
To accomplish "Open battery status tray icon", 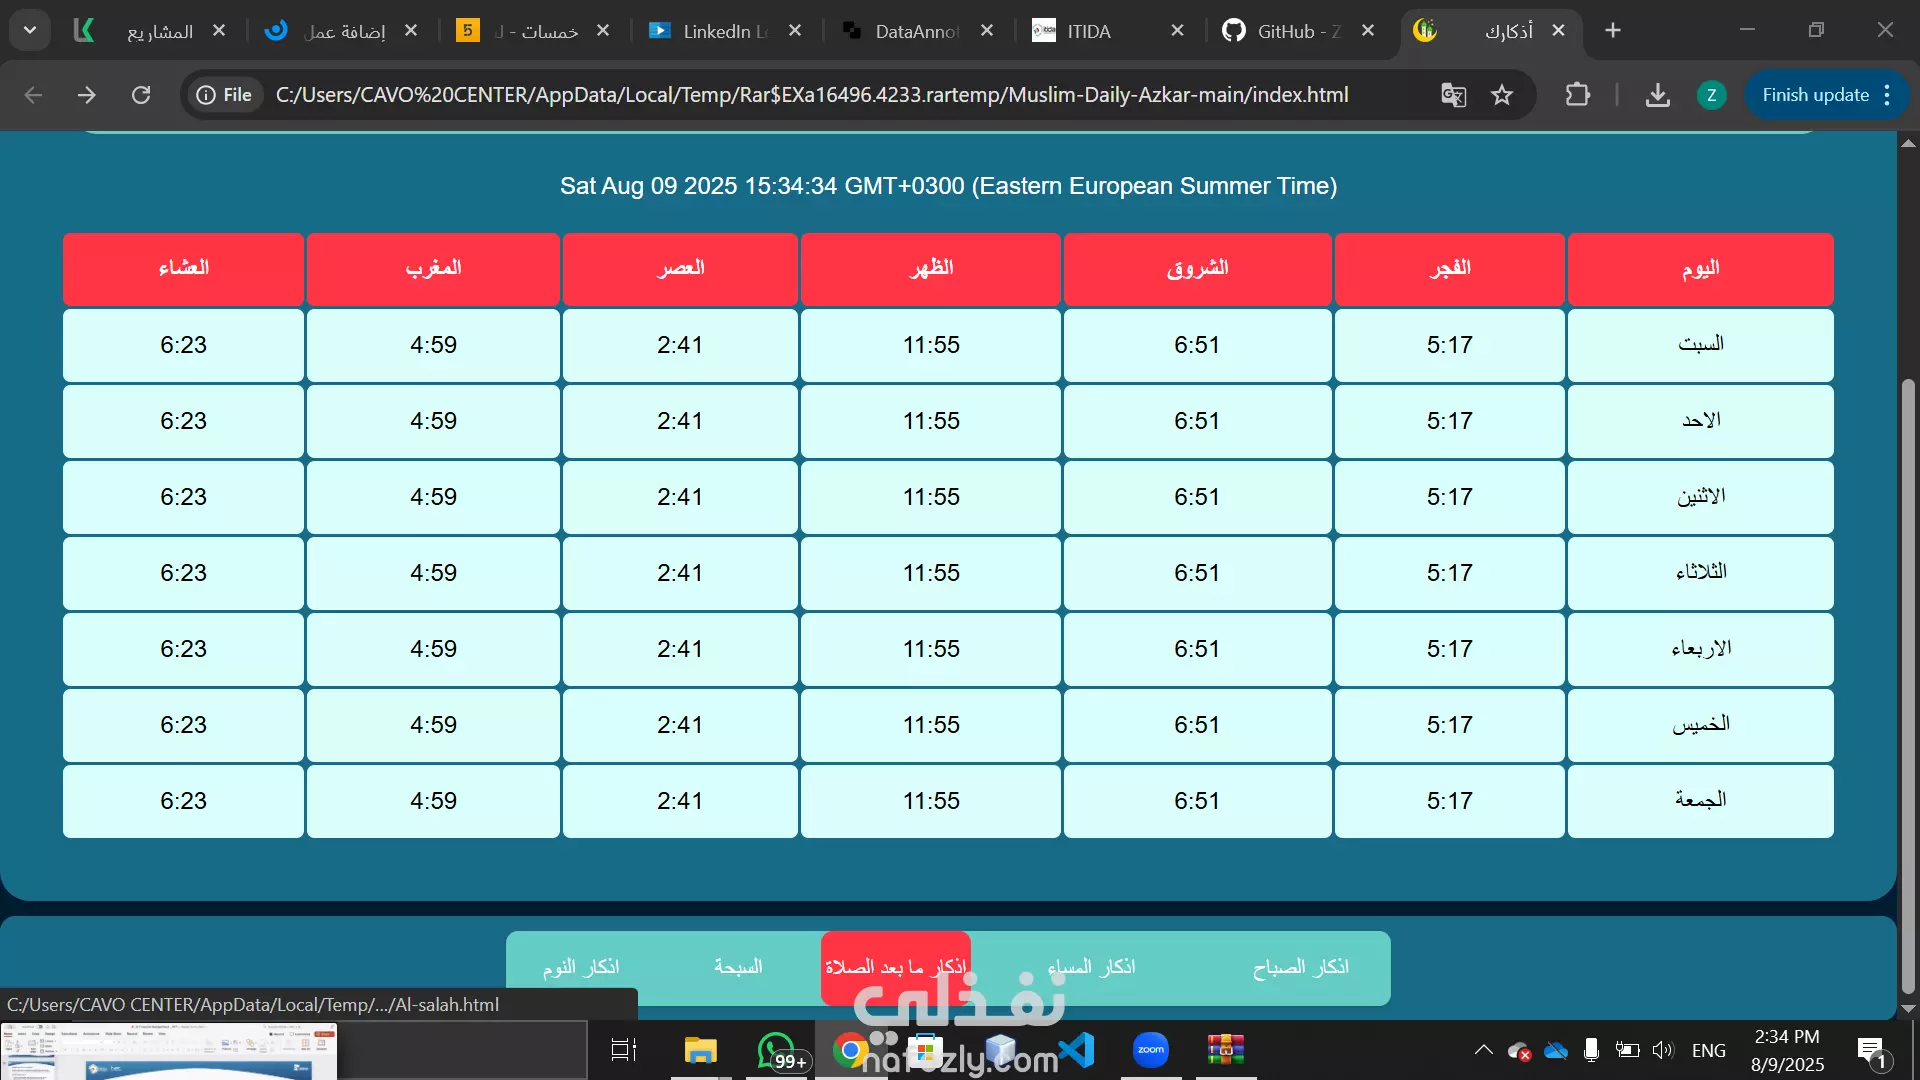I will tap(1627, 1050).
